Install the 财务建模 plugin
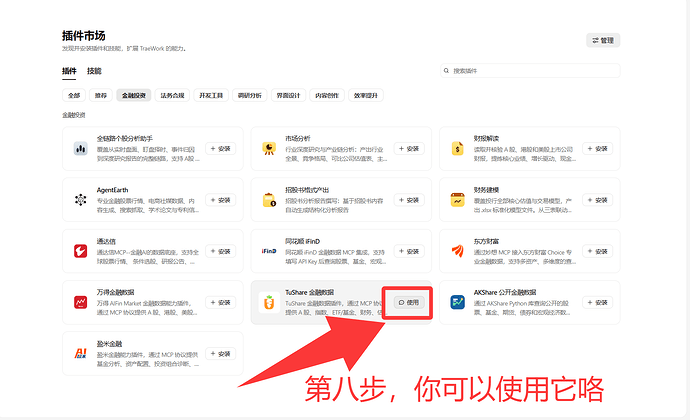The image size is (690, 420). (x=598, y=200)
